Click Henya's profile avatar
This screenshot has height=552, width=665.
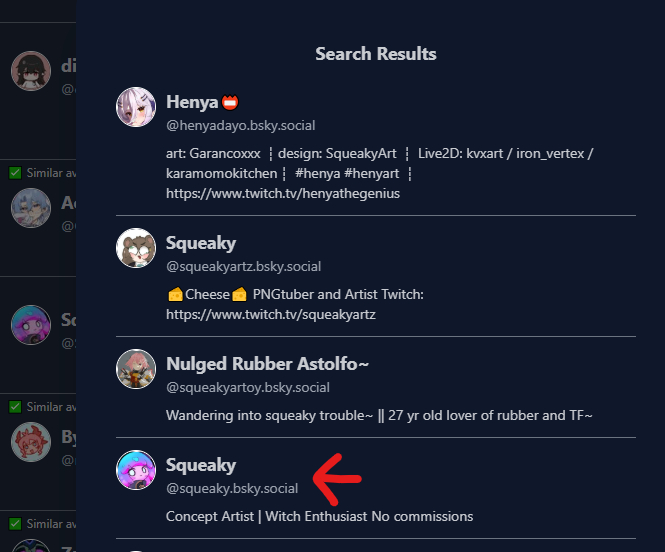(136, 107)
